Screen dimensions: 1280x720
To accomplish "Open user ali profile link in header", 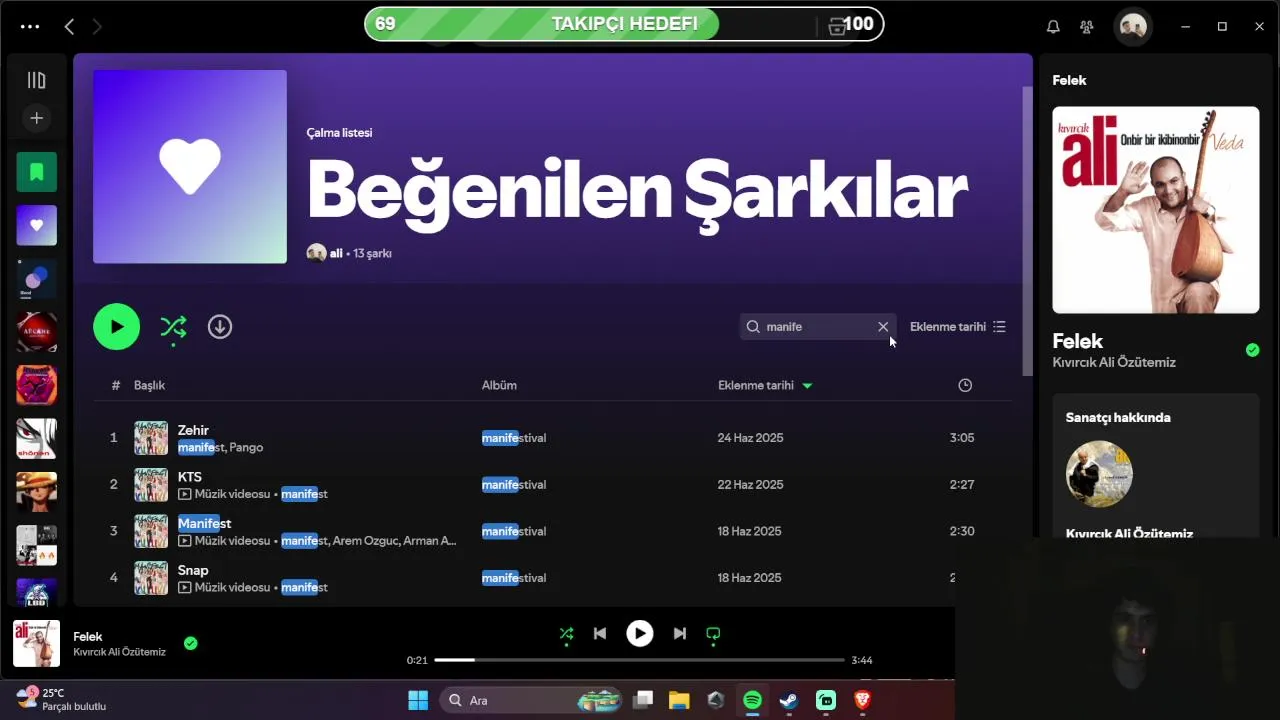I will [x=336, y=254].
